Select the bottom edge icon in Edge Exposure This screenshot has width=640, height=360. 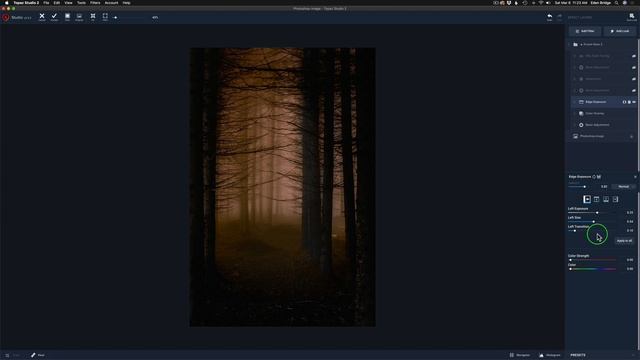[x=606, y=199]
